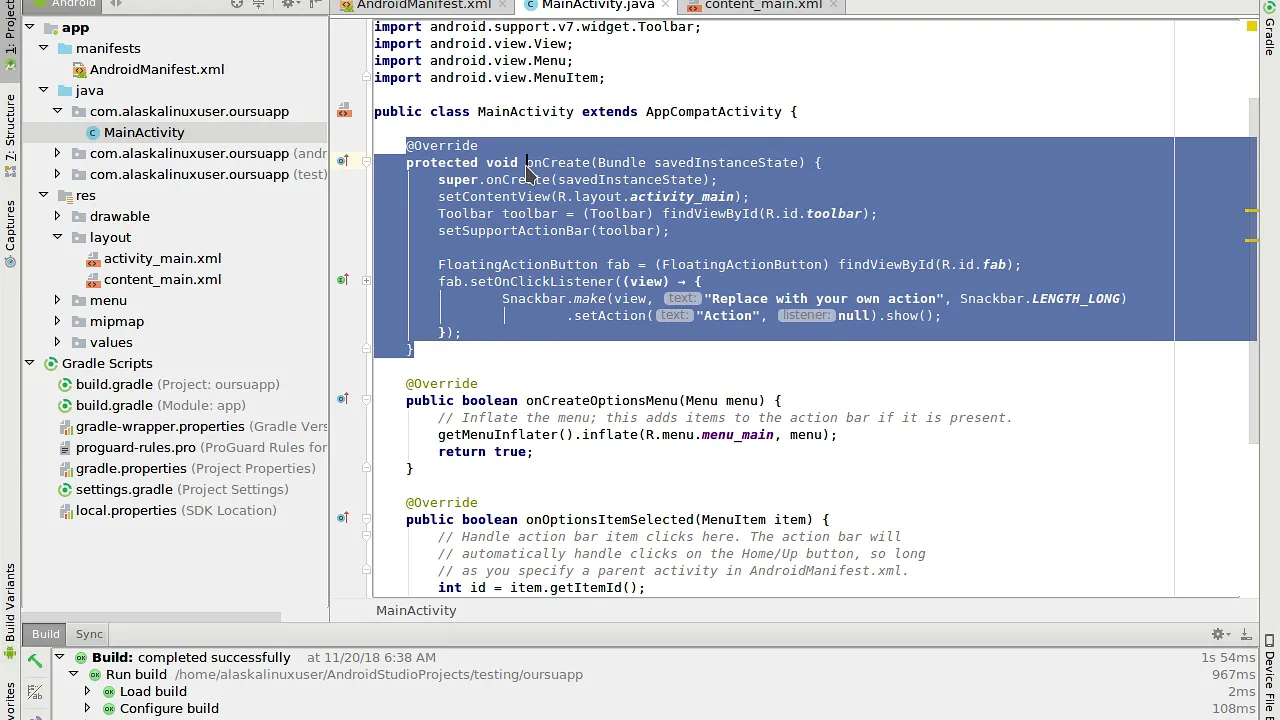
Task: Expand com.alaskalinuxuser.oursuapp (test) package
Action: click(57, 174)
